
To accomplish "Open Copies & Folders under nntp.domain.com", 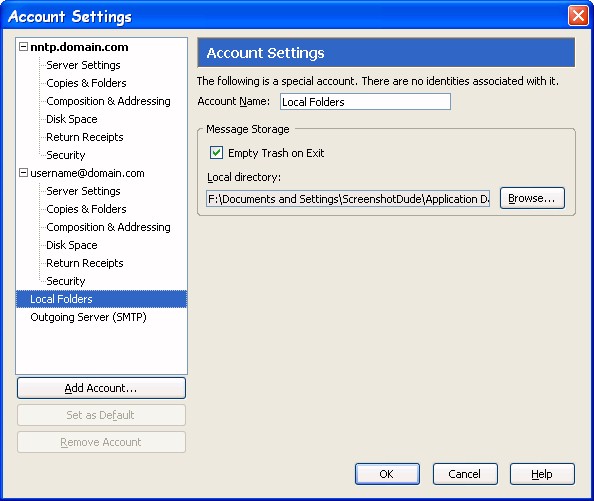I will (86, 83).
